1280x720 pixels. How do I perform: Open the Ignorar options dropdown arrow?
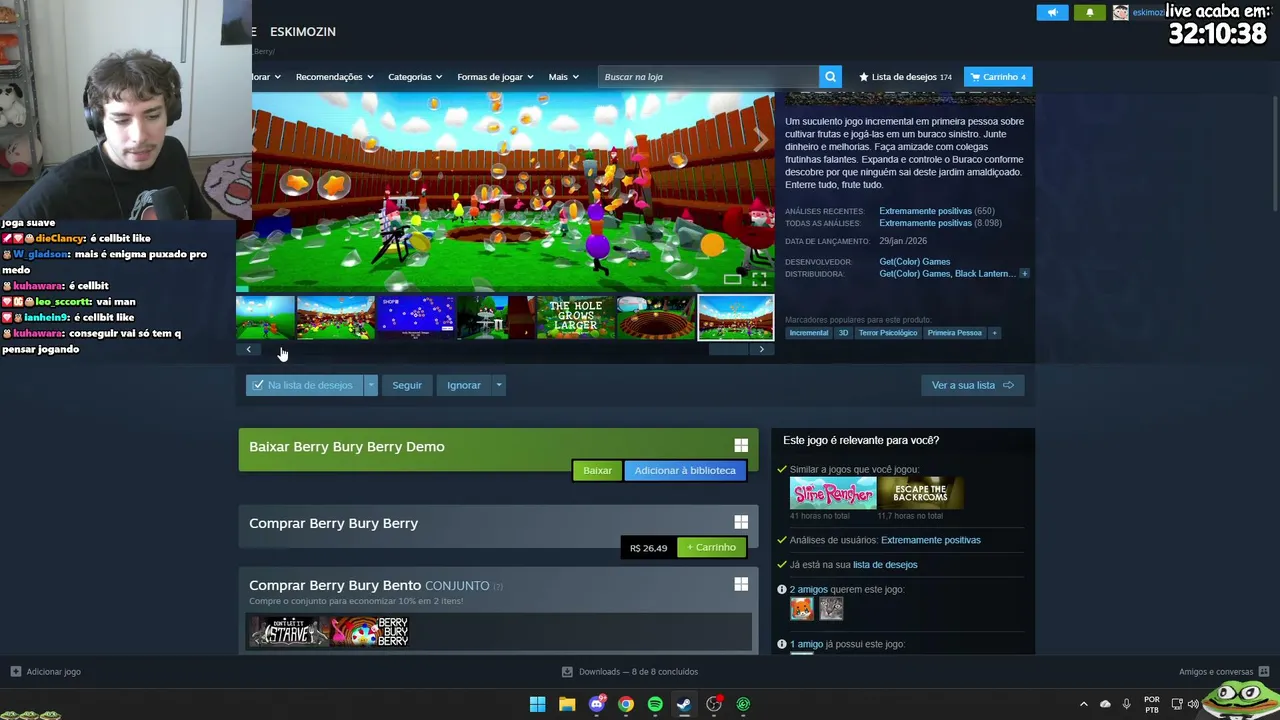[x=498, y=385]
